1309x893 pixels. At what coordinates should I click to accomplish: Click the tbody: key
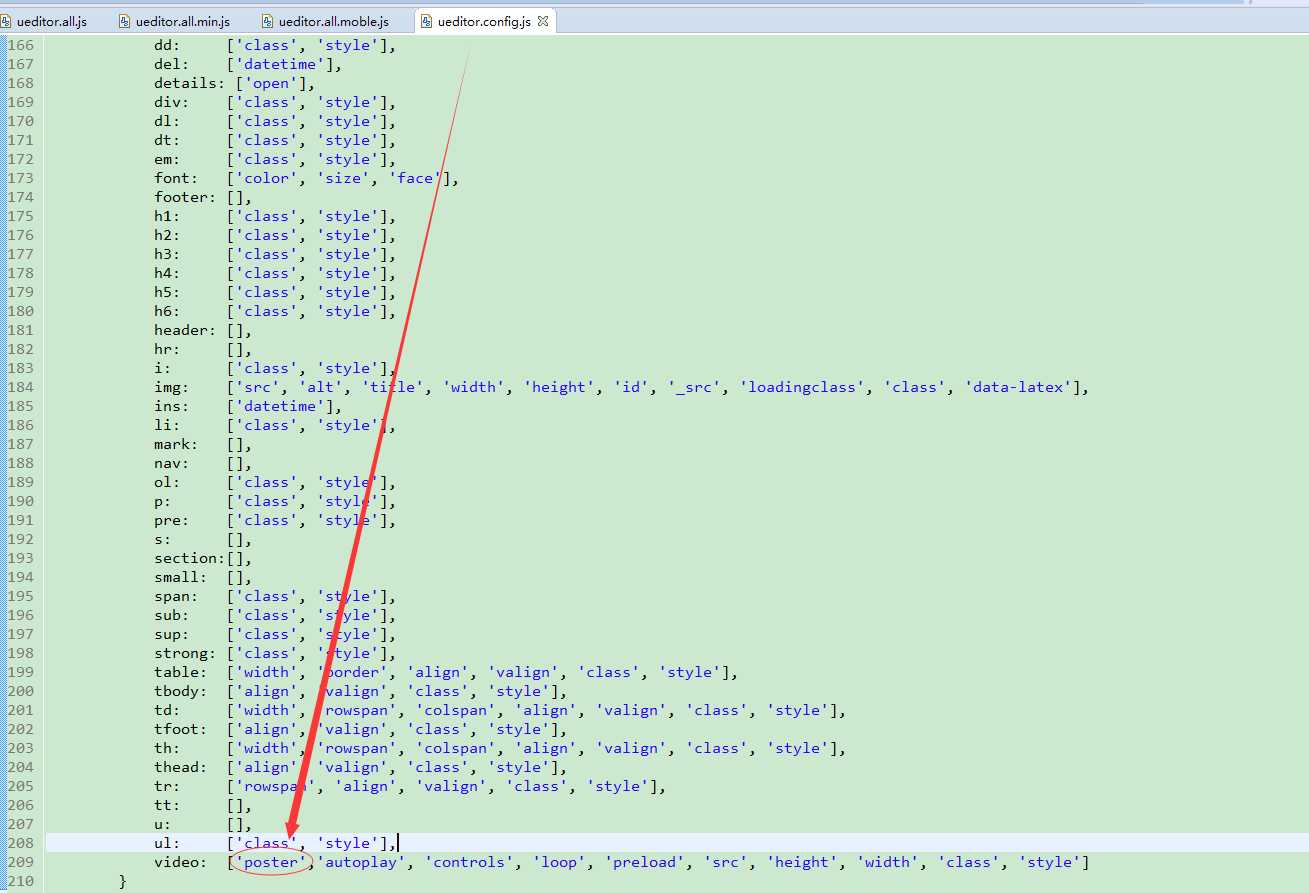(x=181, y=691)
